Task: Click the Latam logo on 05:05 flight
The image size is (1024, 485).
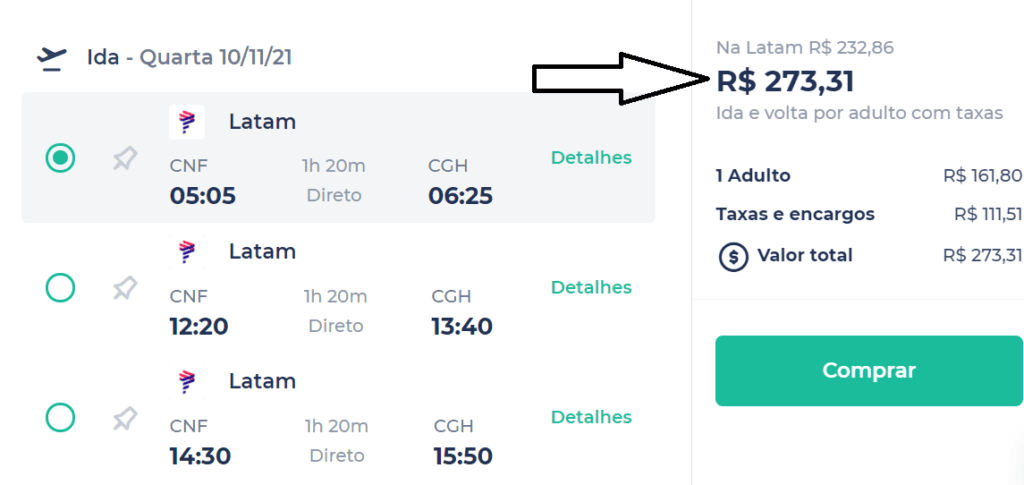Action: (x=187, y=122)
